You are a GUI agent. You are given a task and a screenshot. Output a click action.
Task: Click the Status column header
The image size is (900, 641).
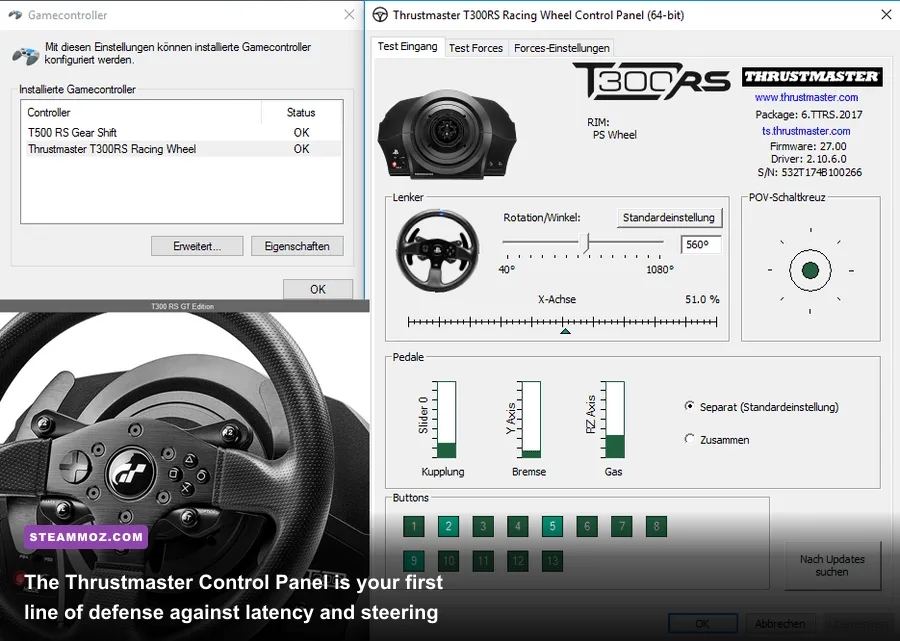click(302, 112)
